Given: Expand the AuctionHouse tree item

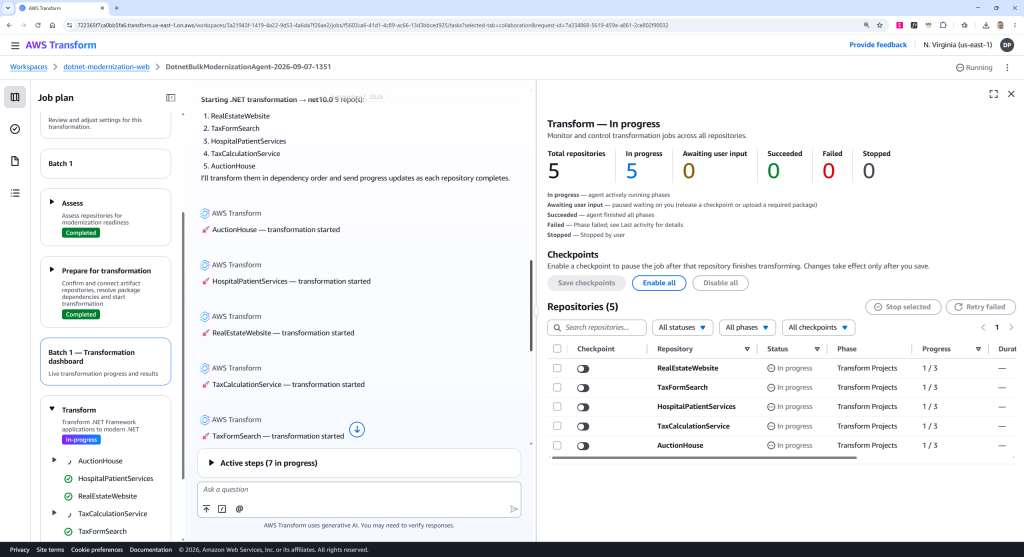Looking at the screenshot, I should point(54,460).
